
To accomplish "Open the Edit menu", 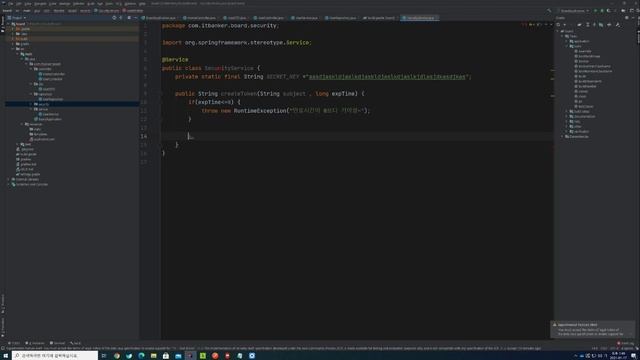I will click(x=19, y=3).
